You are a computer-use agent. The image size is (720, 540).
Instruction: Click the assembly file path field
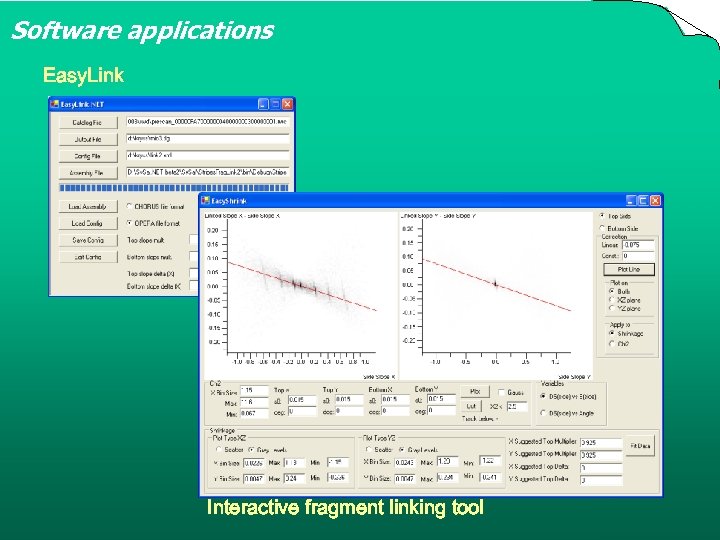(208, 172)
